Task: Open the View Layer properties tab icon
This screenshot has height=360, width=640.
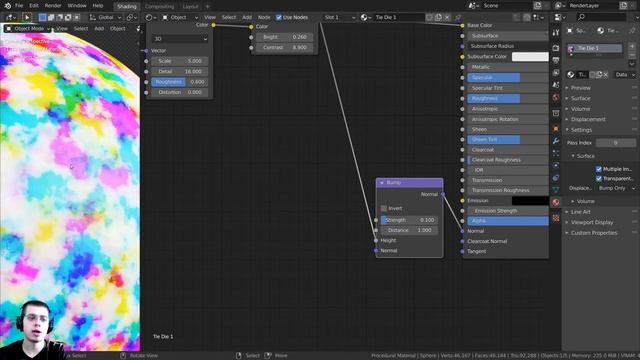Action: tap(556, 73)
